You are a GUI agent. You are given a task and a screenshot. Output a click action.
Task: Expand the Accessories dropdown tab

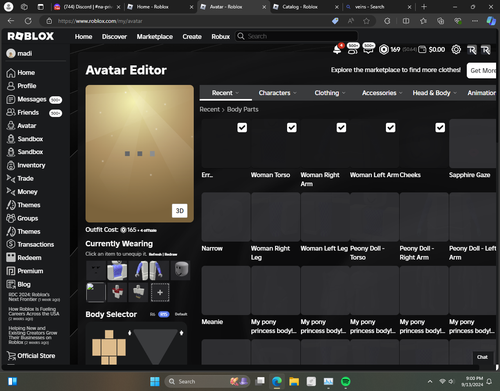point(382,93)
